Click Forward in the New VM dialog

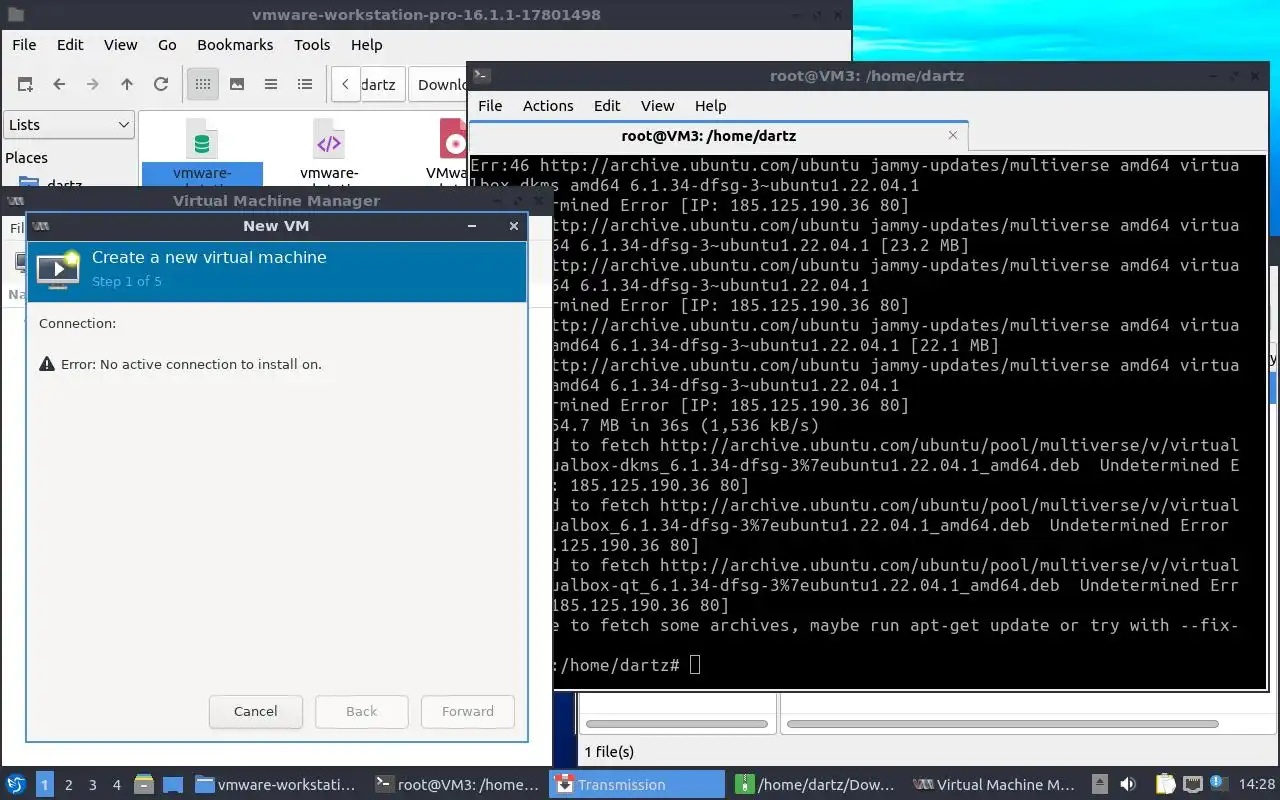[x=467, y=711]
